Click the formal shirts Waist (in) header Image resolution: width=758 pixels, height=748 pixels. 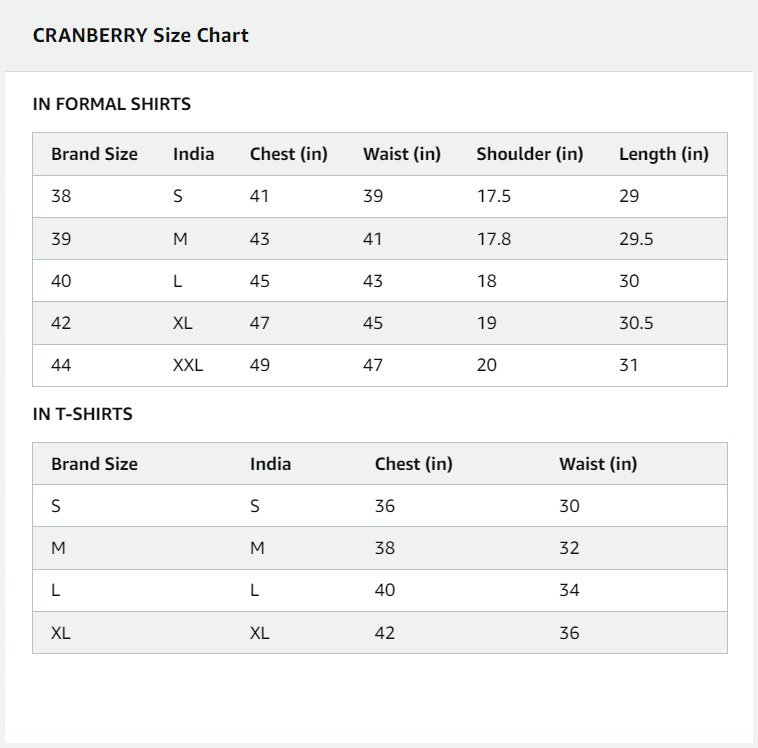(402, 154)
